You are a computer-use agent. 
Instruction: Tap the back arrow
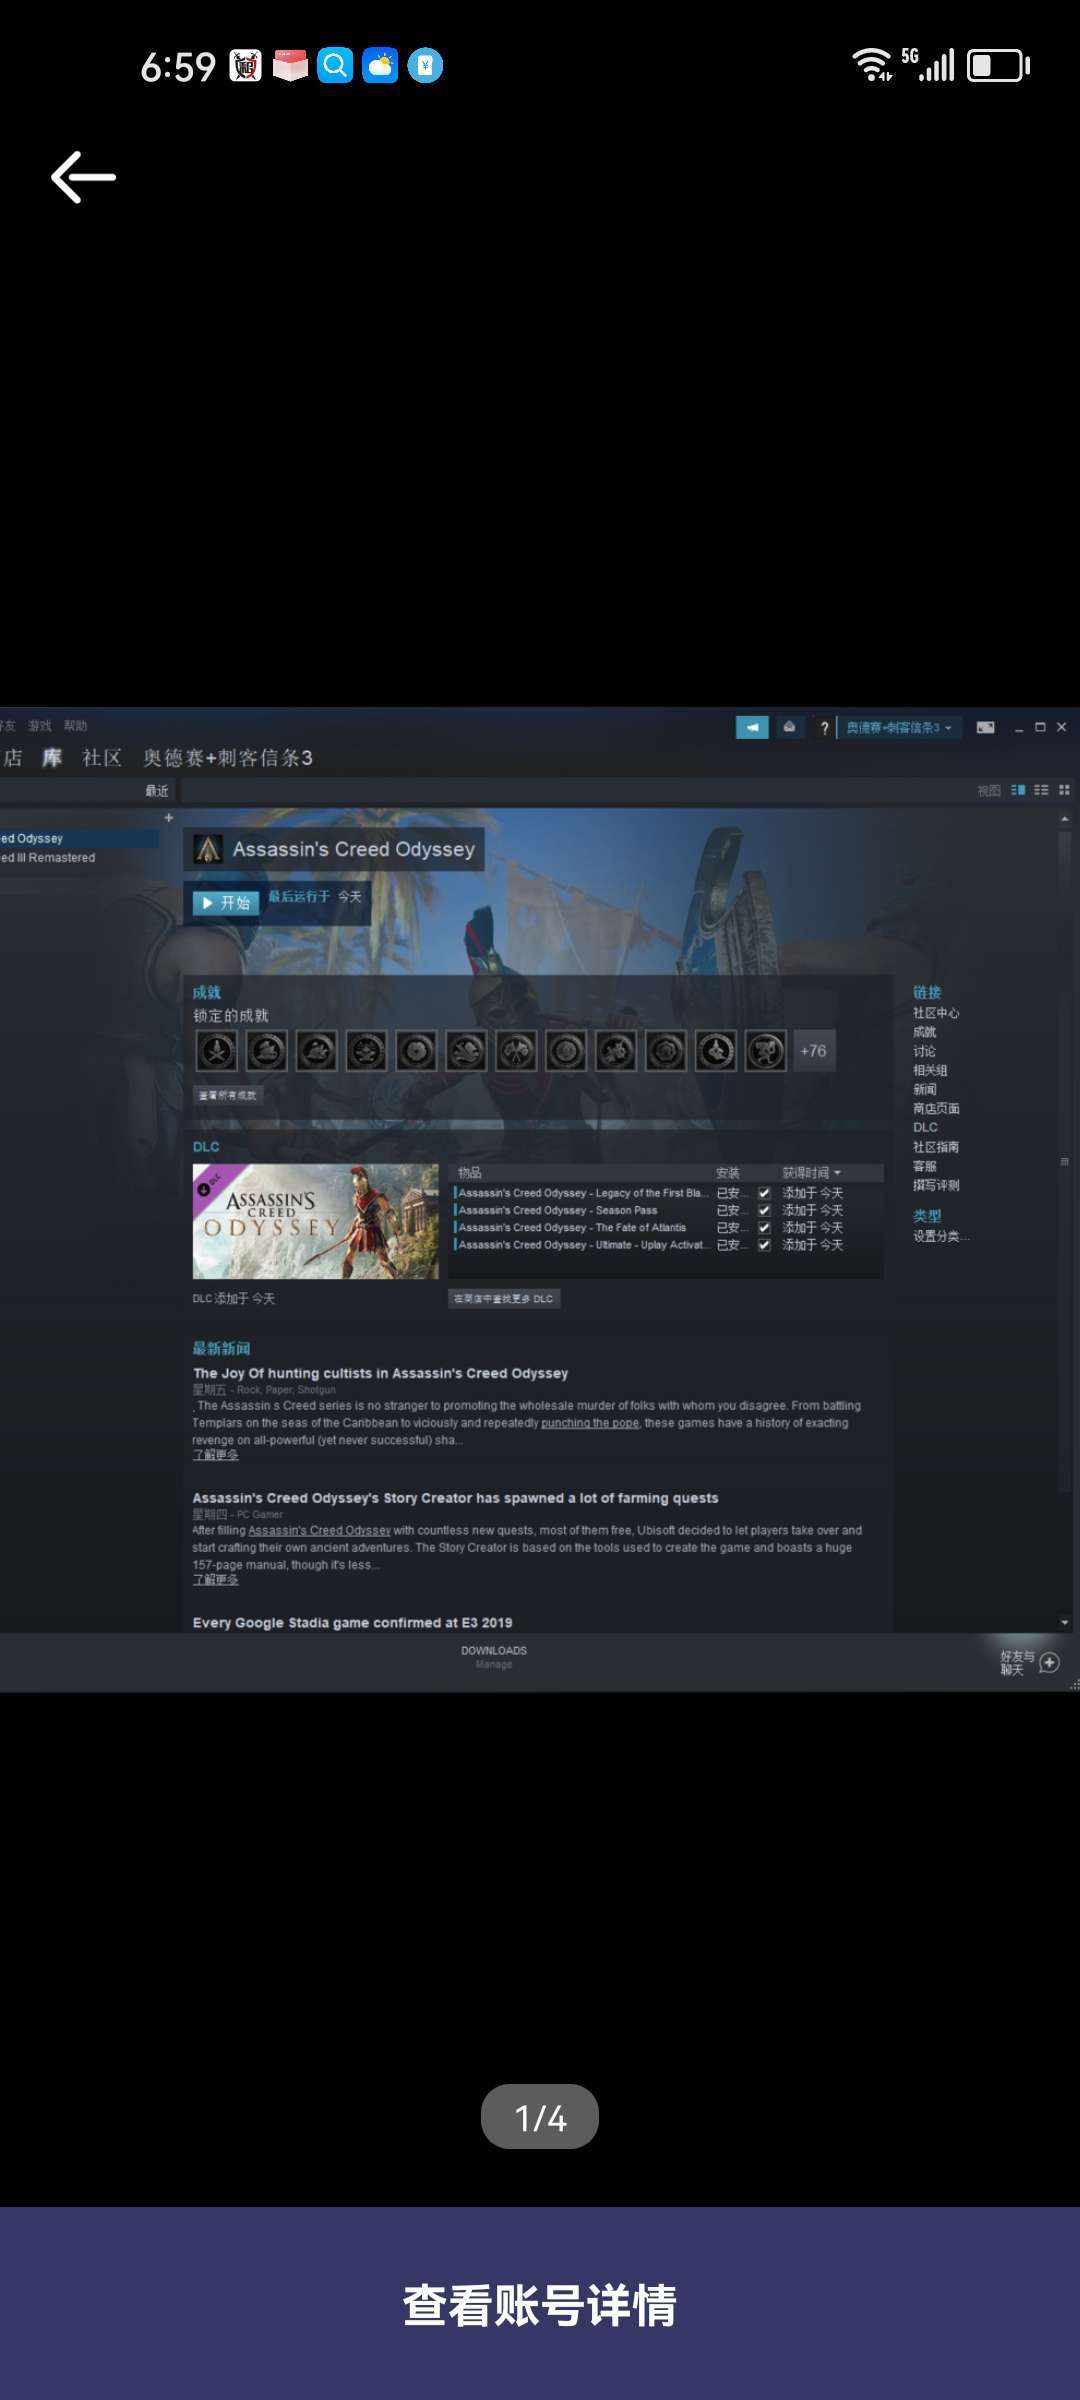[83, 177]
